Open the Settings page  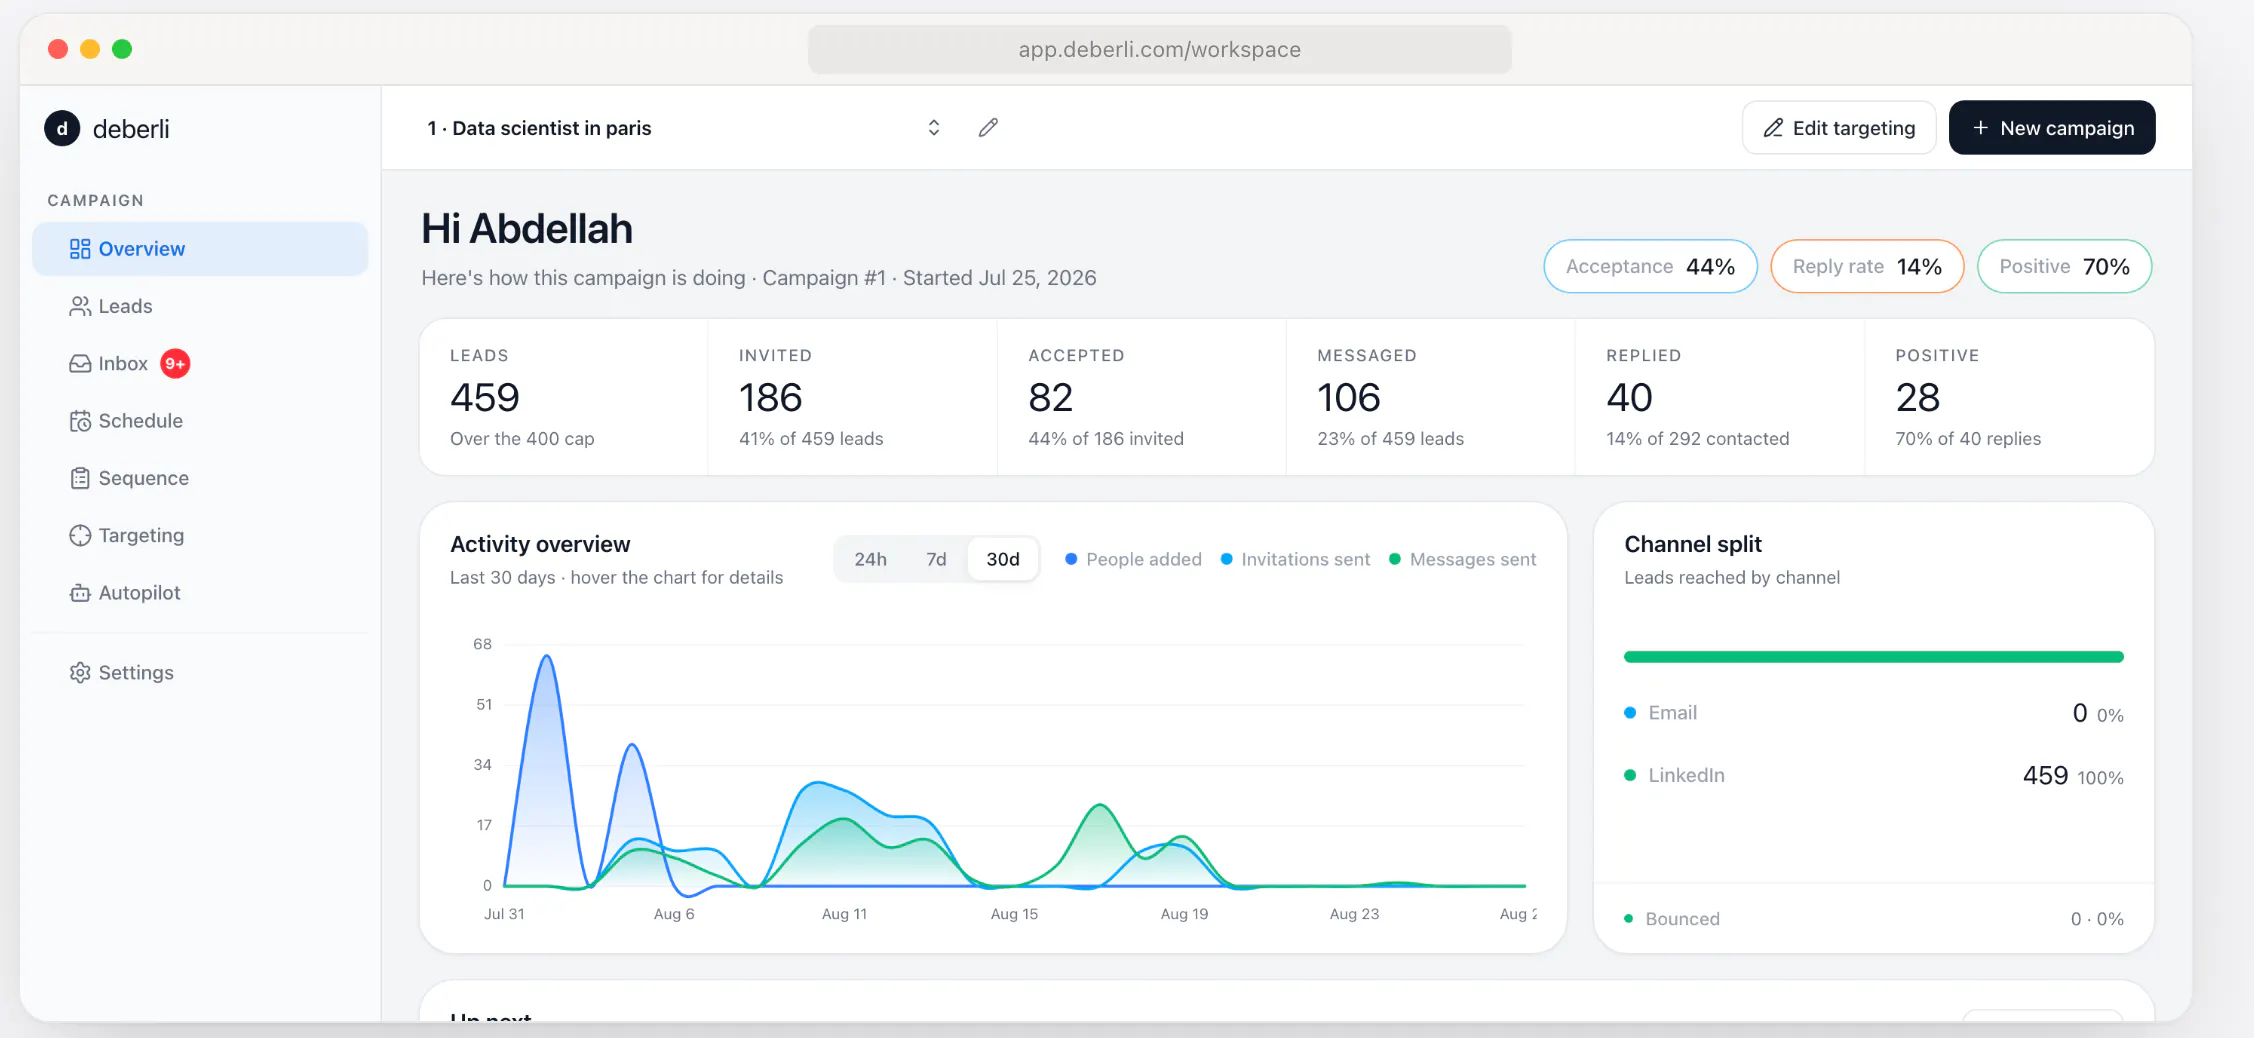click(200, 673)
